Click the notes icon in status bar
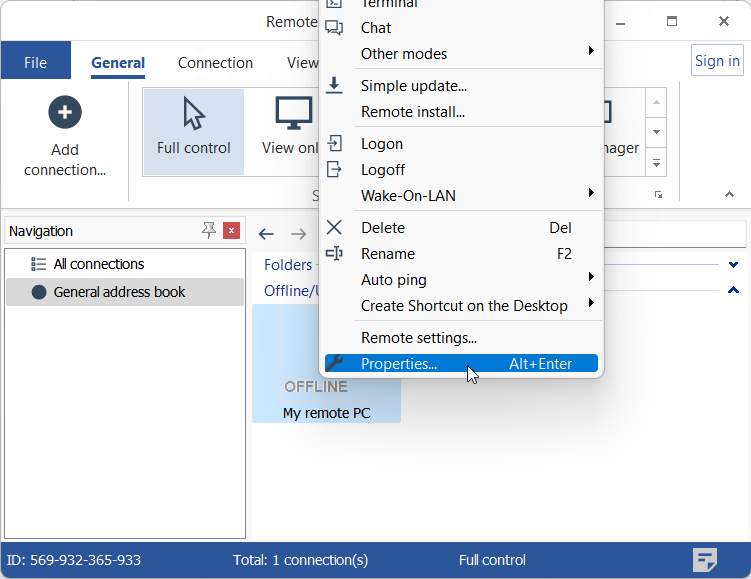751x579 pixels. click(x=705, y=560)
